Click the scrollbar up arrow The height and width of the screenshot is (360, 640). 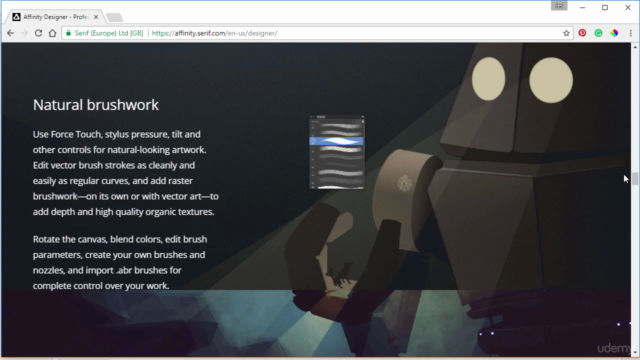(x=635, y=47)
